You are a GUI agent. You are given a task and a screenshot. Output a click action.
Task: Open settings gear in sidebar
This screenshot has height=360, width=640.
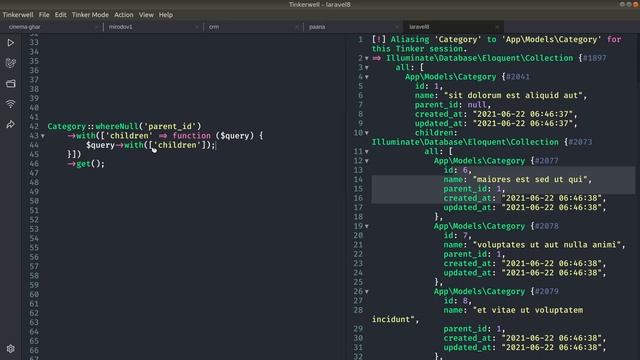tap(11, 349)
